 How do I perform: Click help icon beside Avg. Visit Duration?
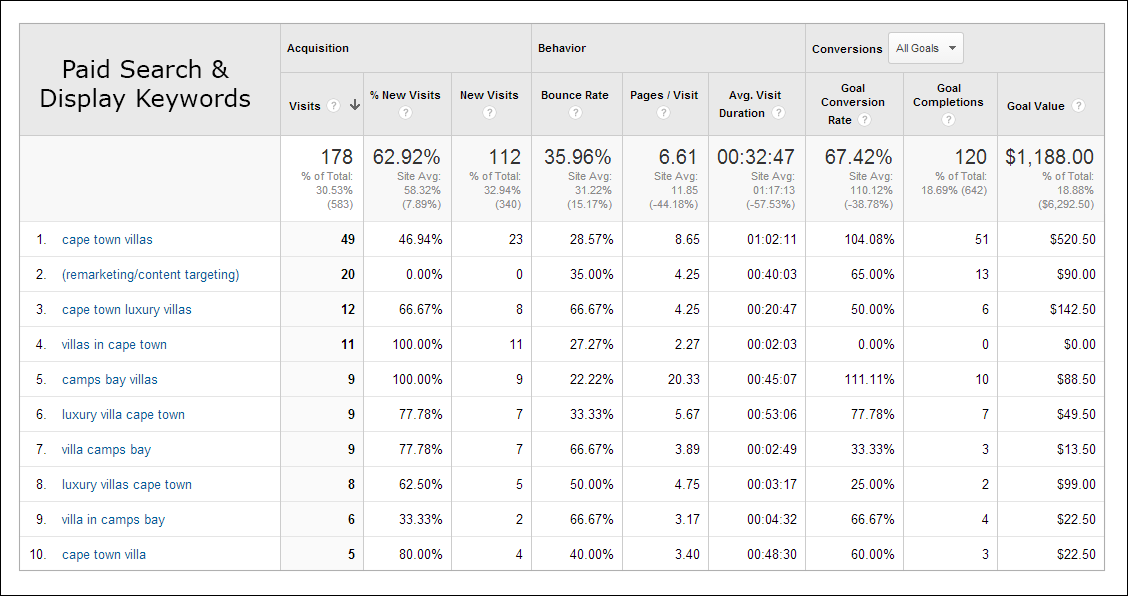(778, 113)
